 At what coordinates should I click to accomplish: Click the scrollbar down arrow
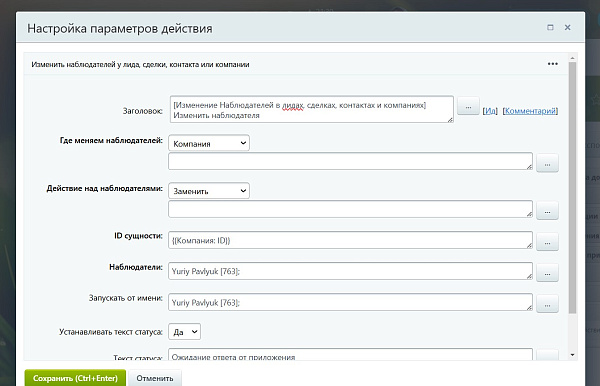(x=572, y=355)
